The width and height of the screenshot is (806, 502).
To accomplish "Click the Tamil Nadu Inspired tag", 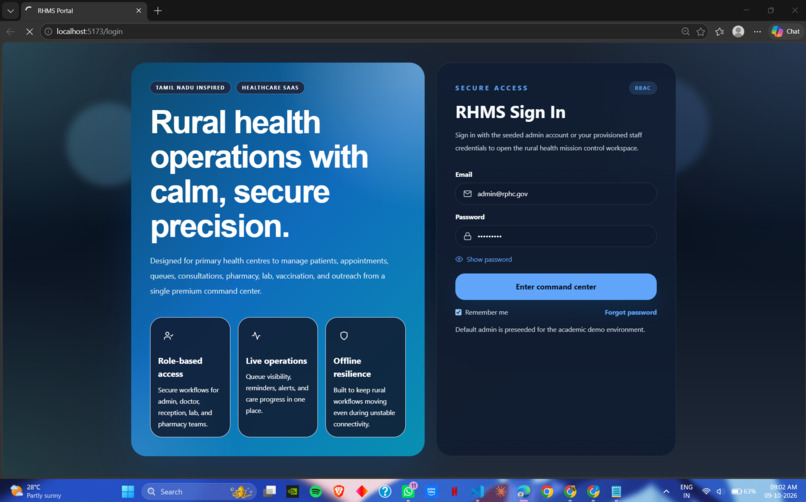I will [190, 87].
